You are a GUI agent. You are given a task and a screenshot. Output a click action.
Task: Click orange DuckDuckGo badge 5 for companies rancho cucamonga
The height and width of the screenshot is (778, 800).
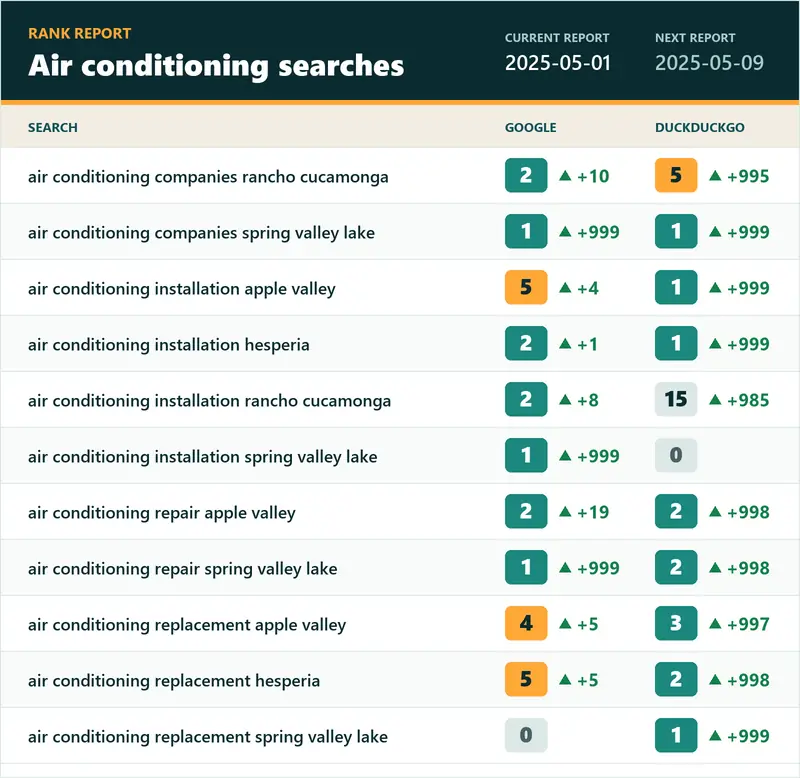(676, 175)
